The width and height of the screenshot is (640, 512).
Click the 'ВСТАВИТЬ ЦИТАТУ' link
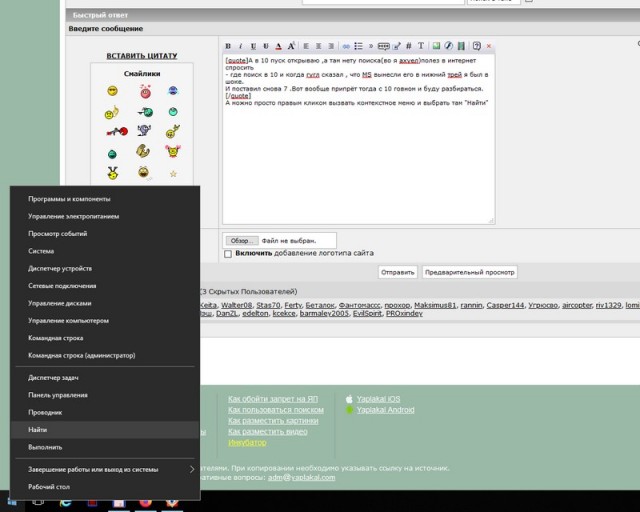click(142, 56)
